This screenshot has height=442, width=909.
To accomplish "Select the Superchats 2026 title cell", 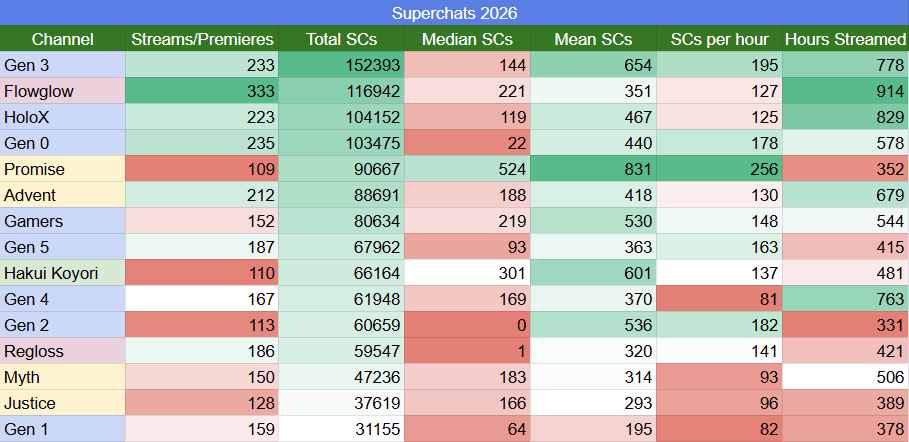I will point(454,13).
